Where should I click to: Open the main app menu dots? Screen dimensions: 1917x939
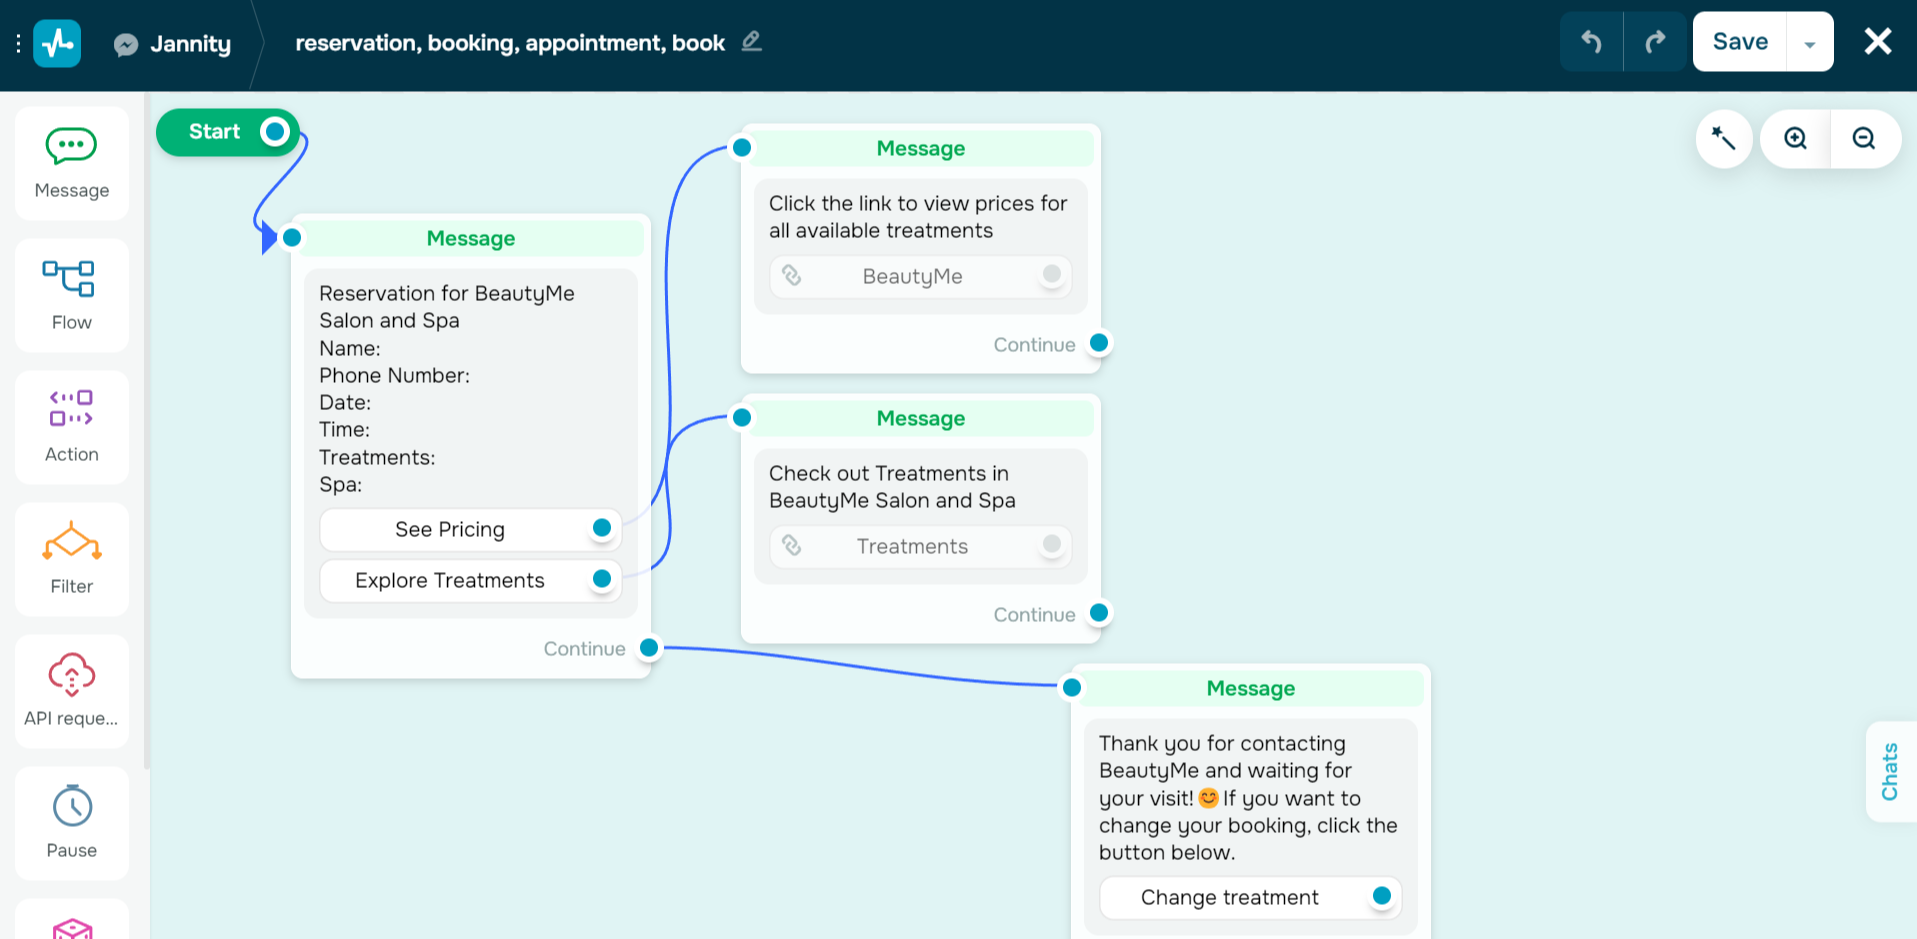point(18,44)
